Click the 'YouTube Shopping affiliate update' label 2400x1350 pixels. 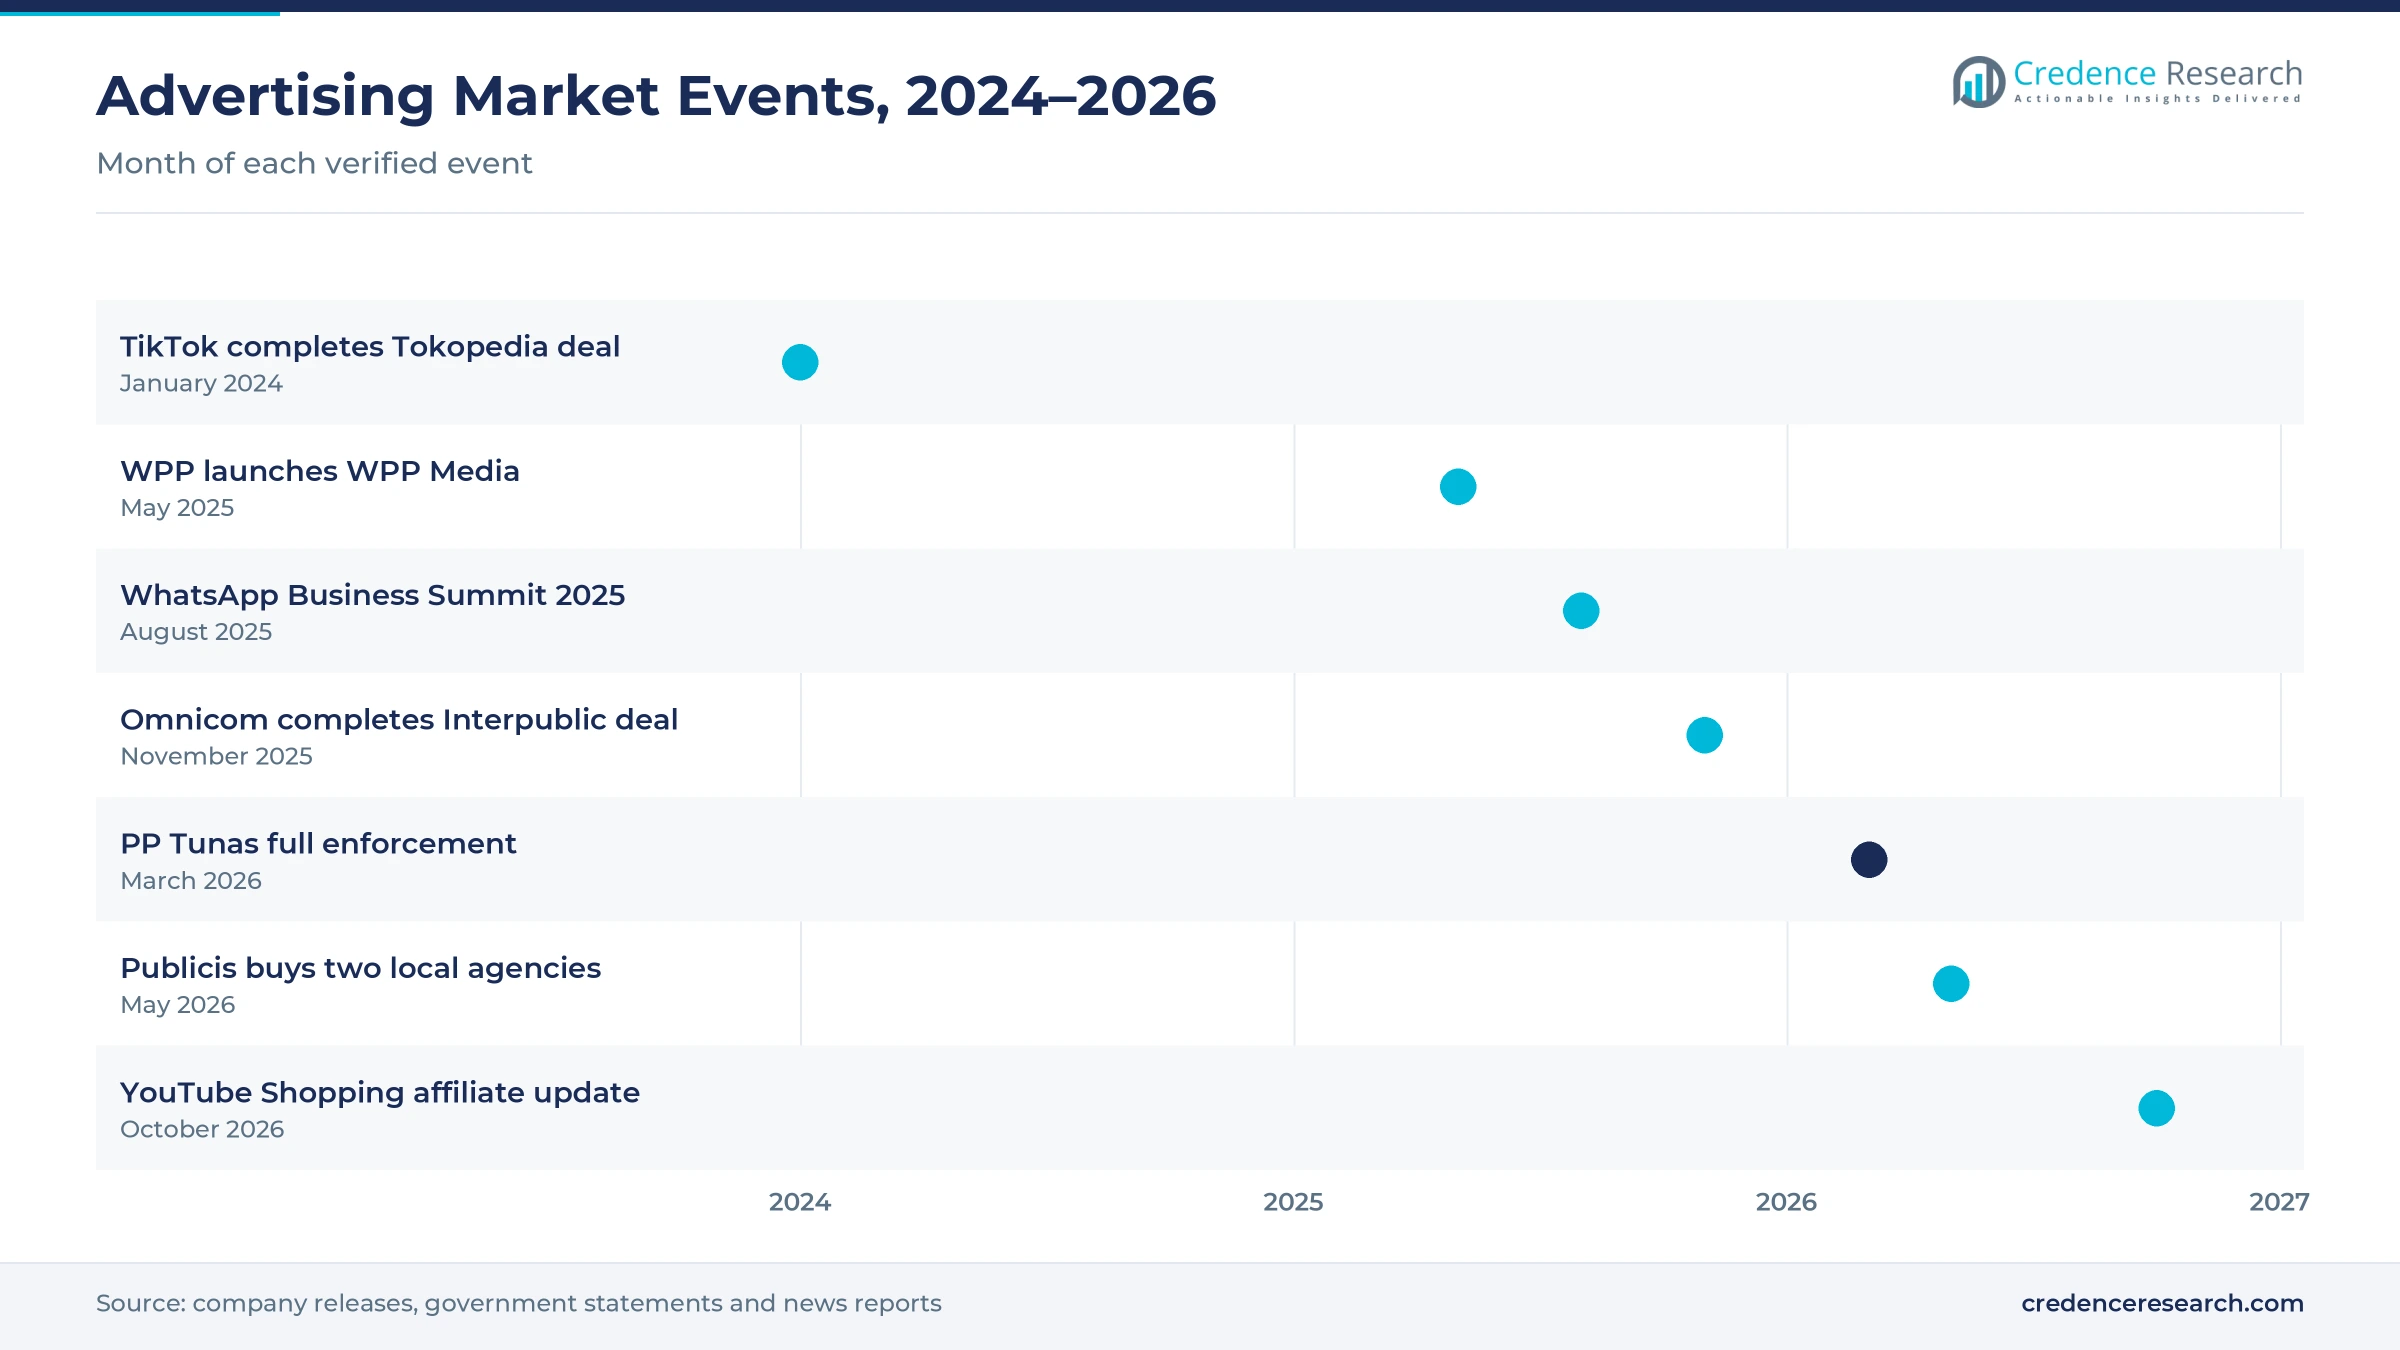click(380, 1092)
